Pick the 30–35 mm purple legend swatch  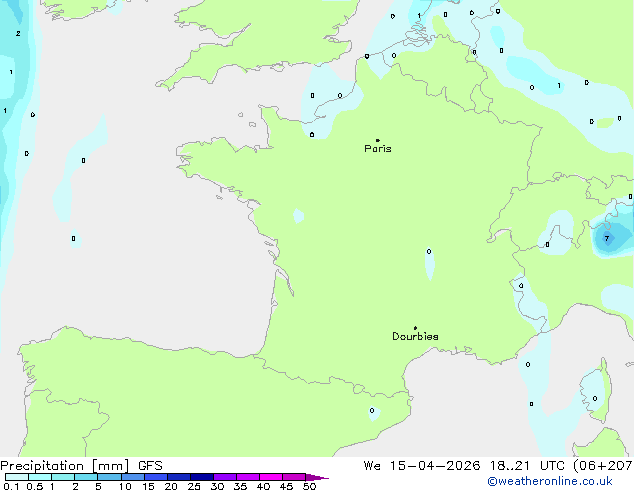tap(225, 477)
